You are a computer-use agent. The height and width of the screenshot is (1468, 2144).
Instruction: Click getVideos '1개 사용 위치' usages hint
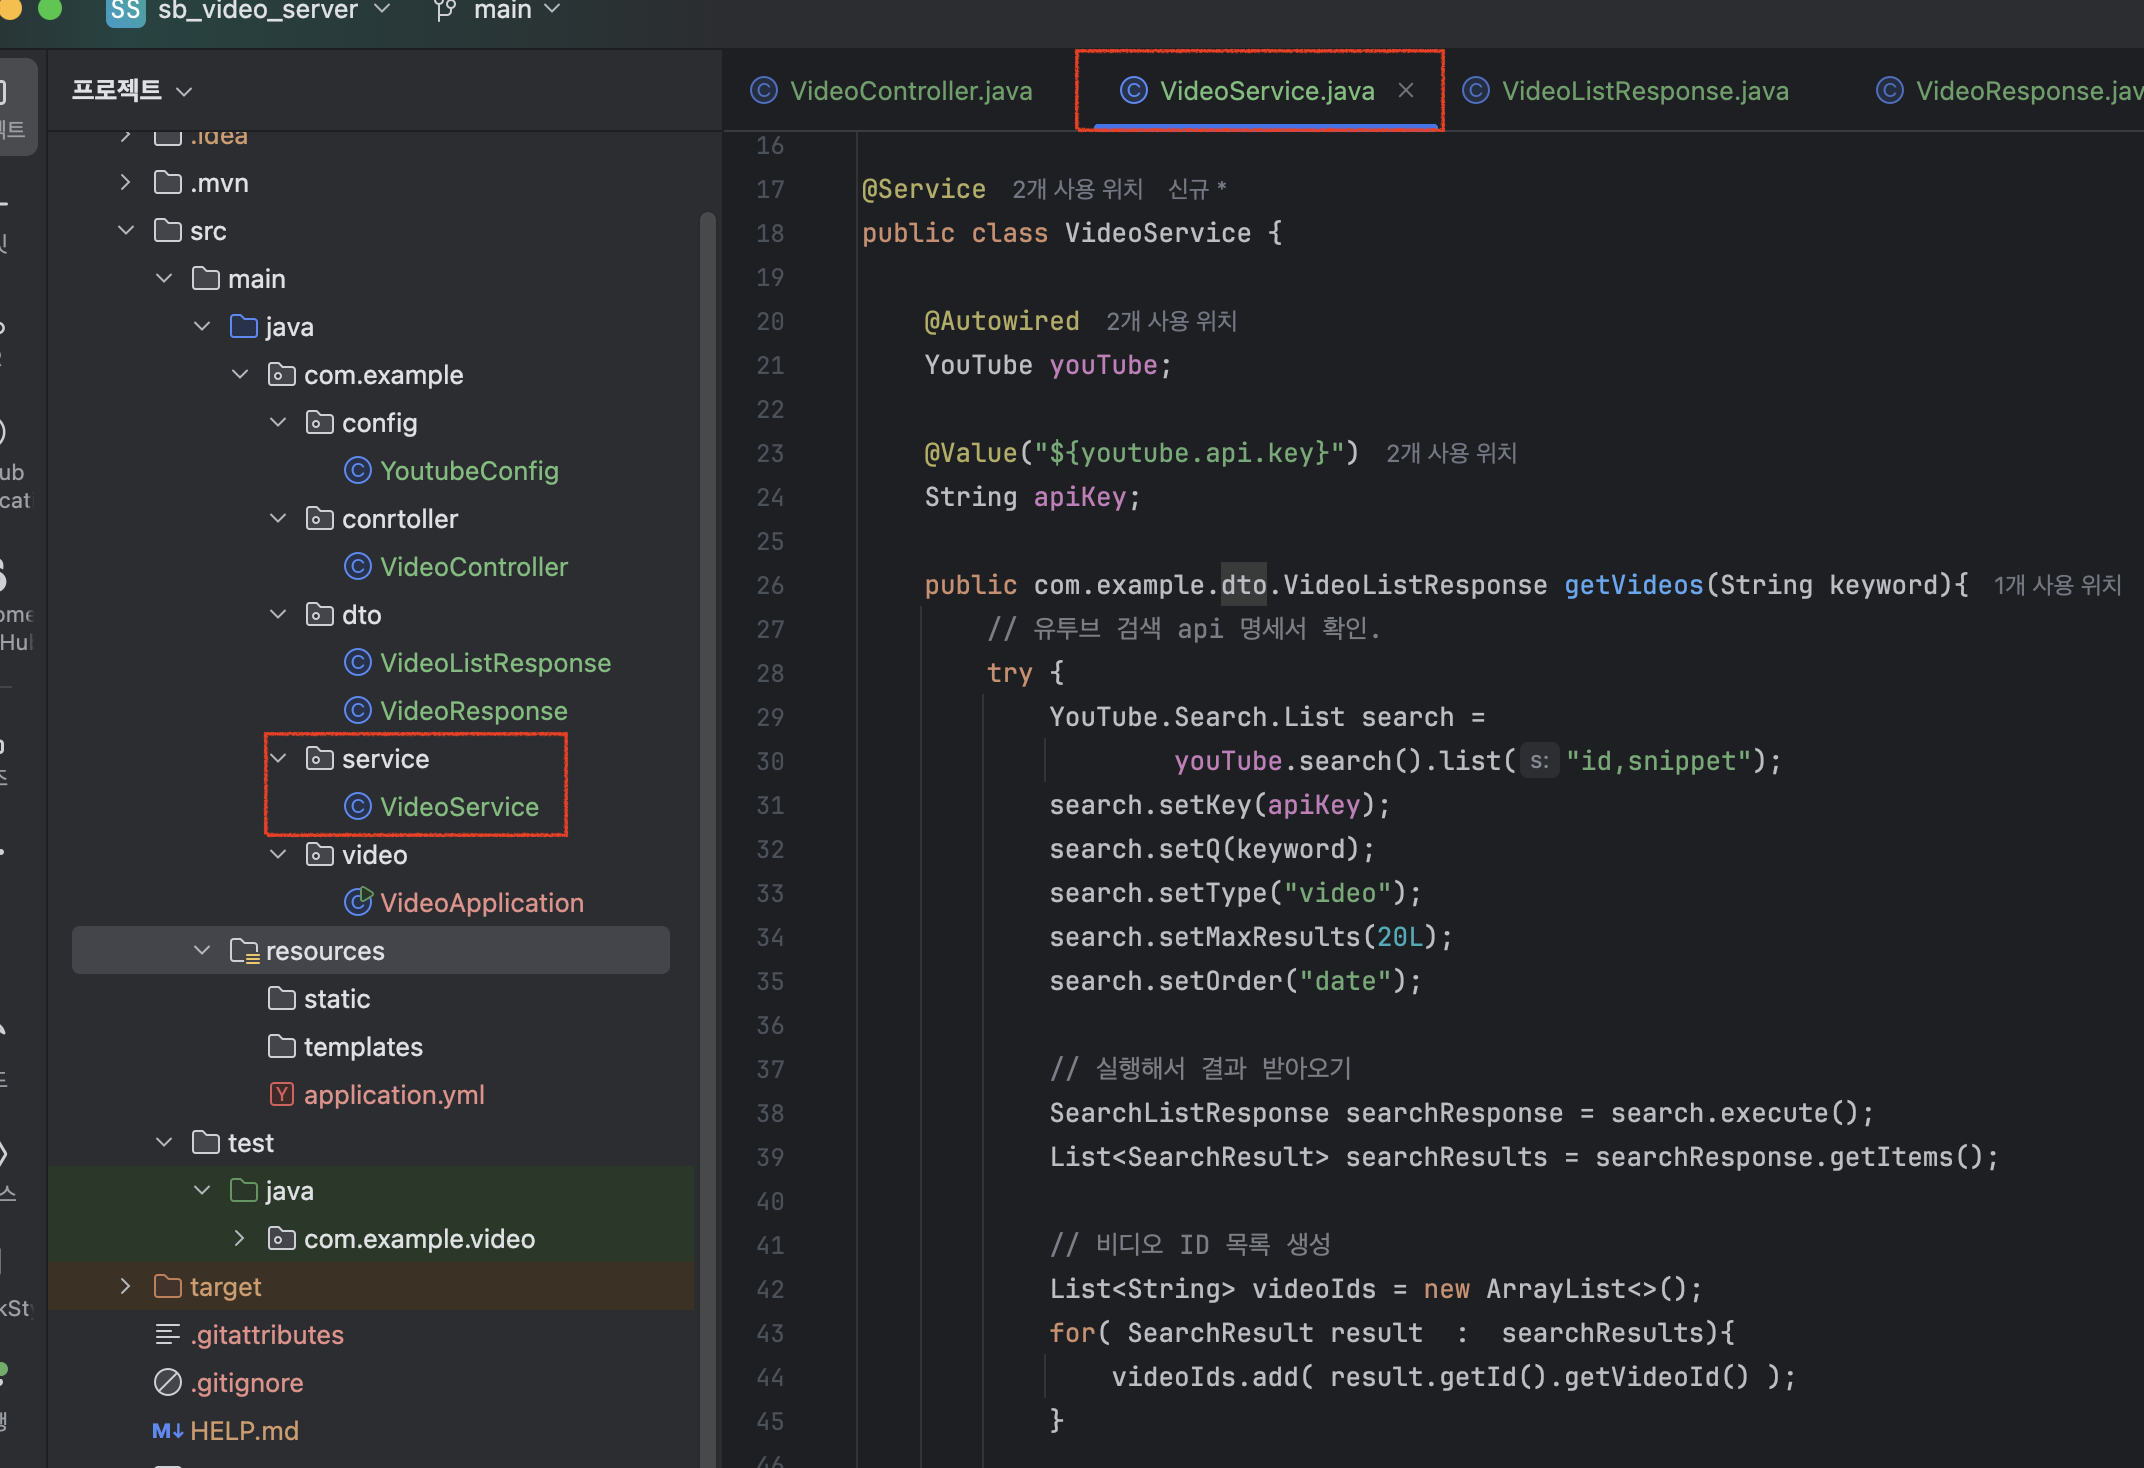2057,585
